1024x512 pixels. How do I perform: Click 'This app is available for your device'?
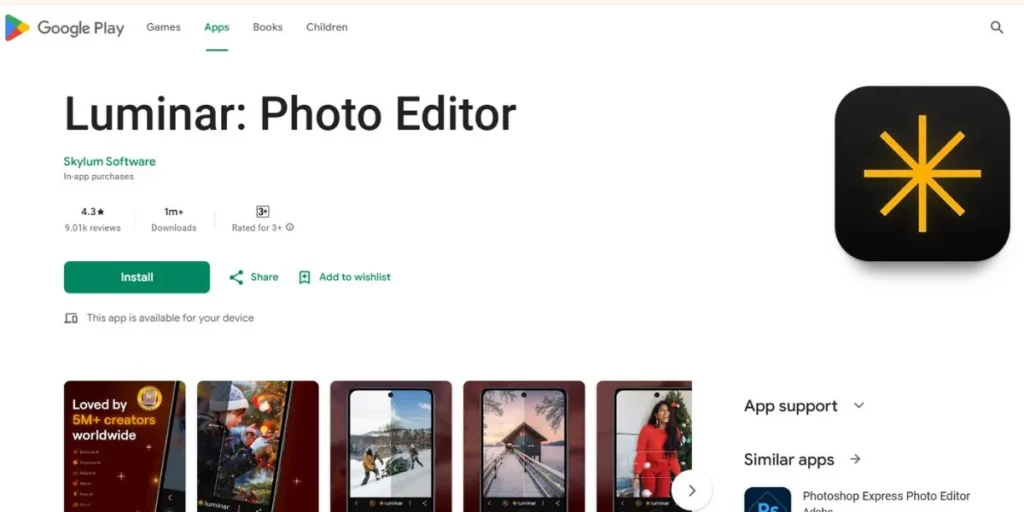pyautogui.click(x=170, y=318)
